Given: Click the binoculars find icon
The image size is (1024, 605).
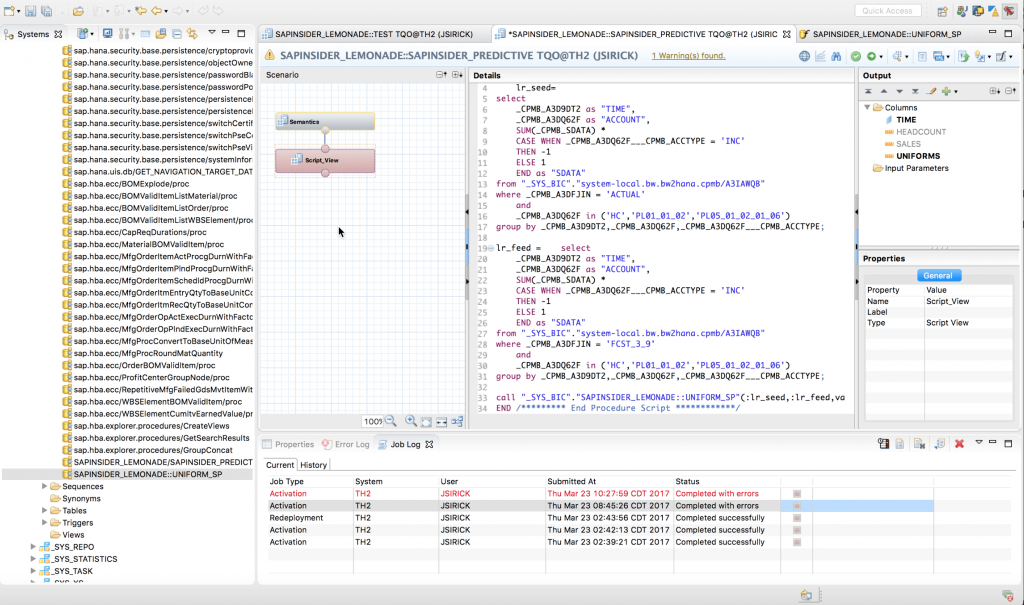Looking at the screenshot, I should coord(837,56).
